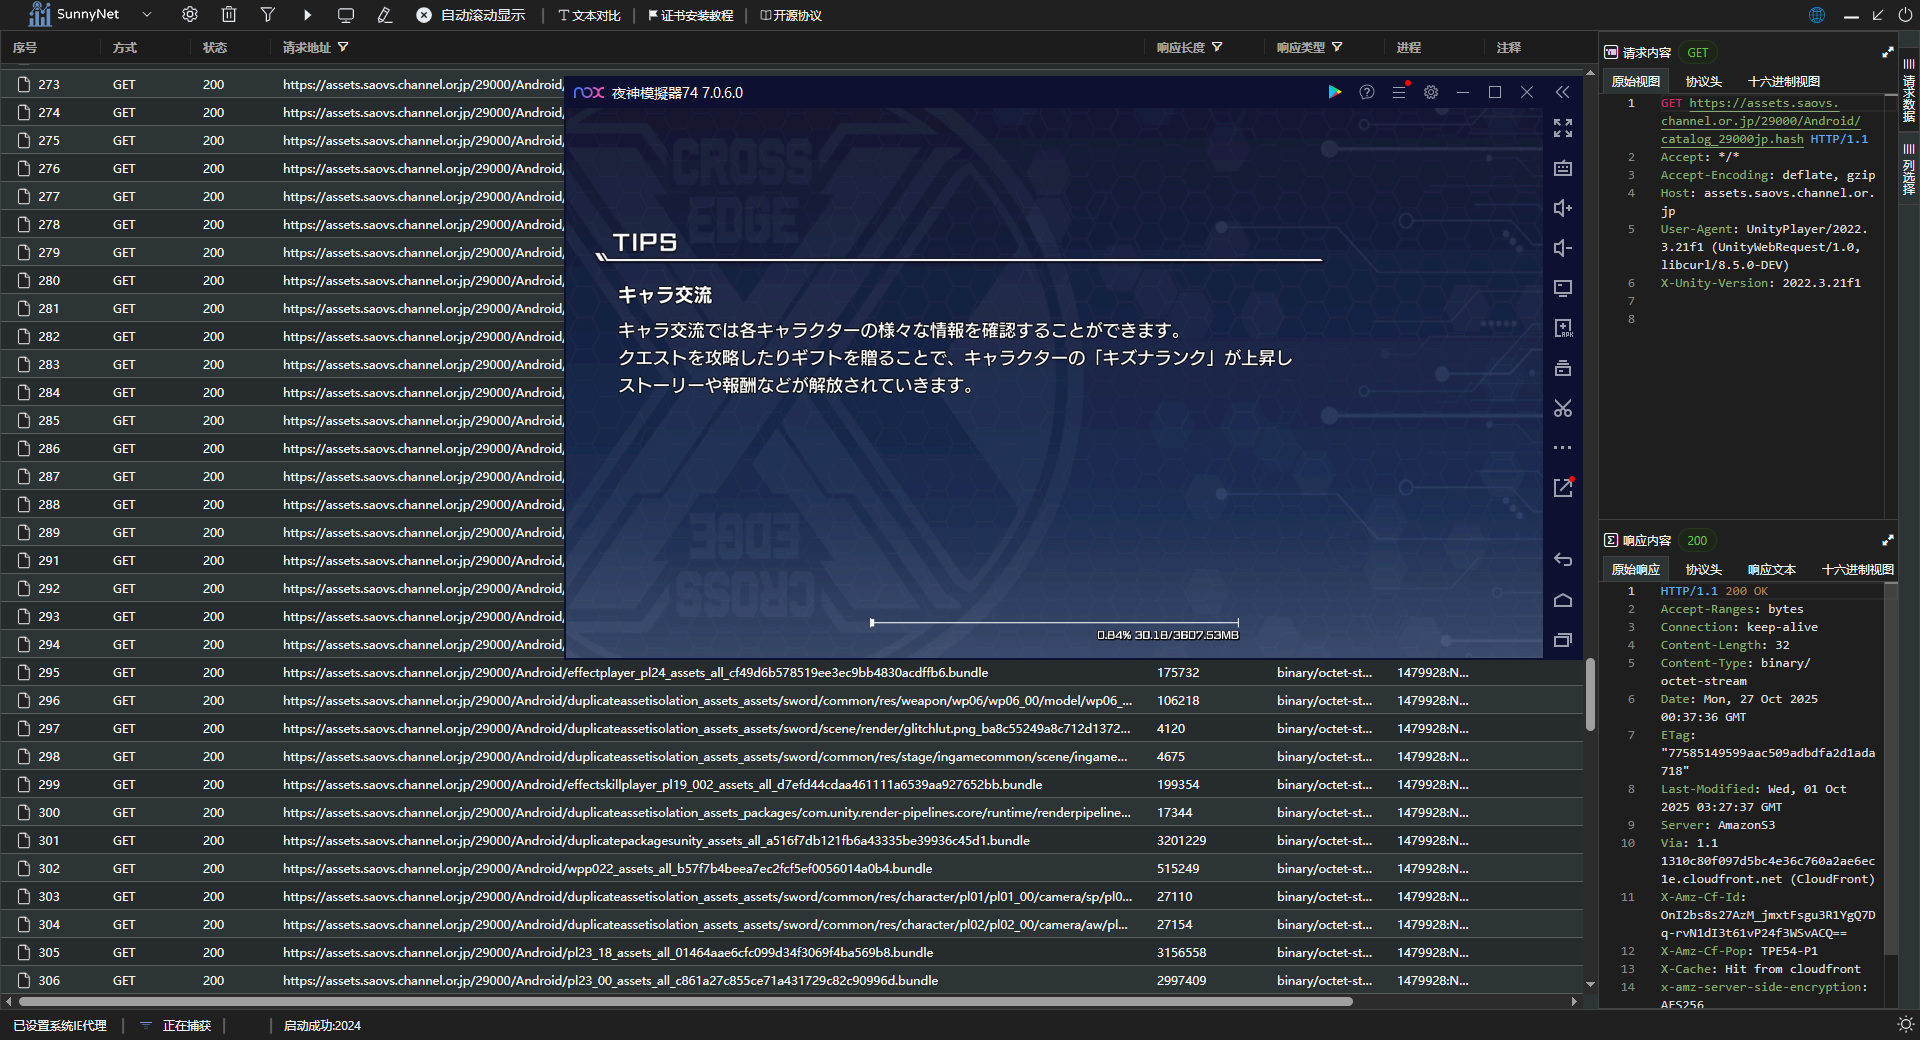This screenshot has height=1040, width=1920.
Task: Click the Nox volume up icon
Action: 1563,208
